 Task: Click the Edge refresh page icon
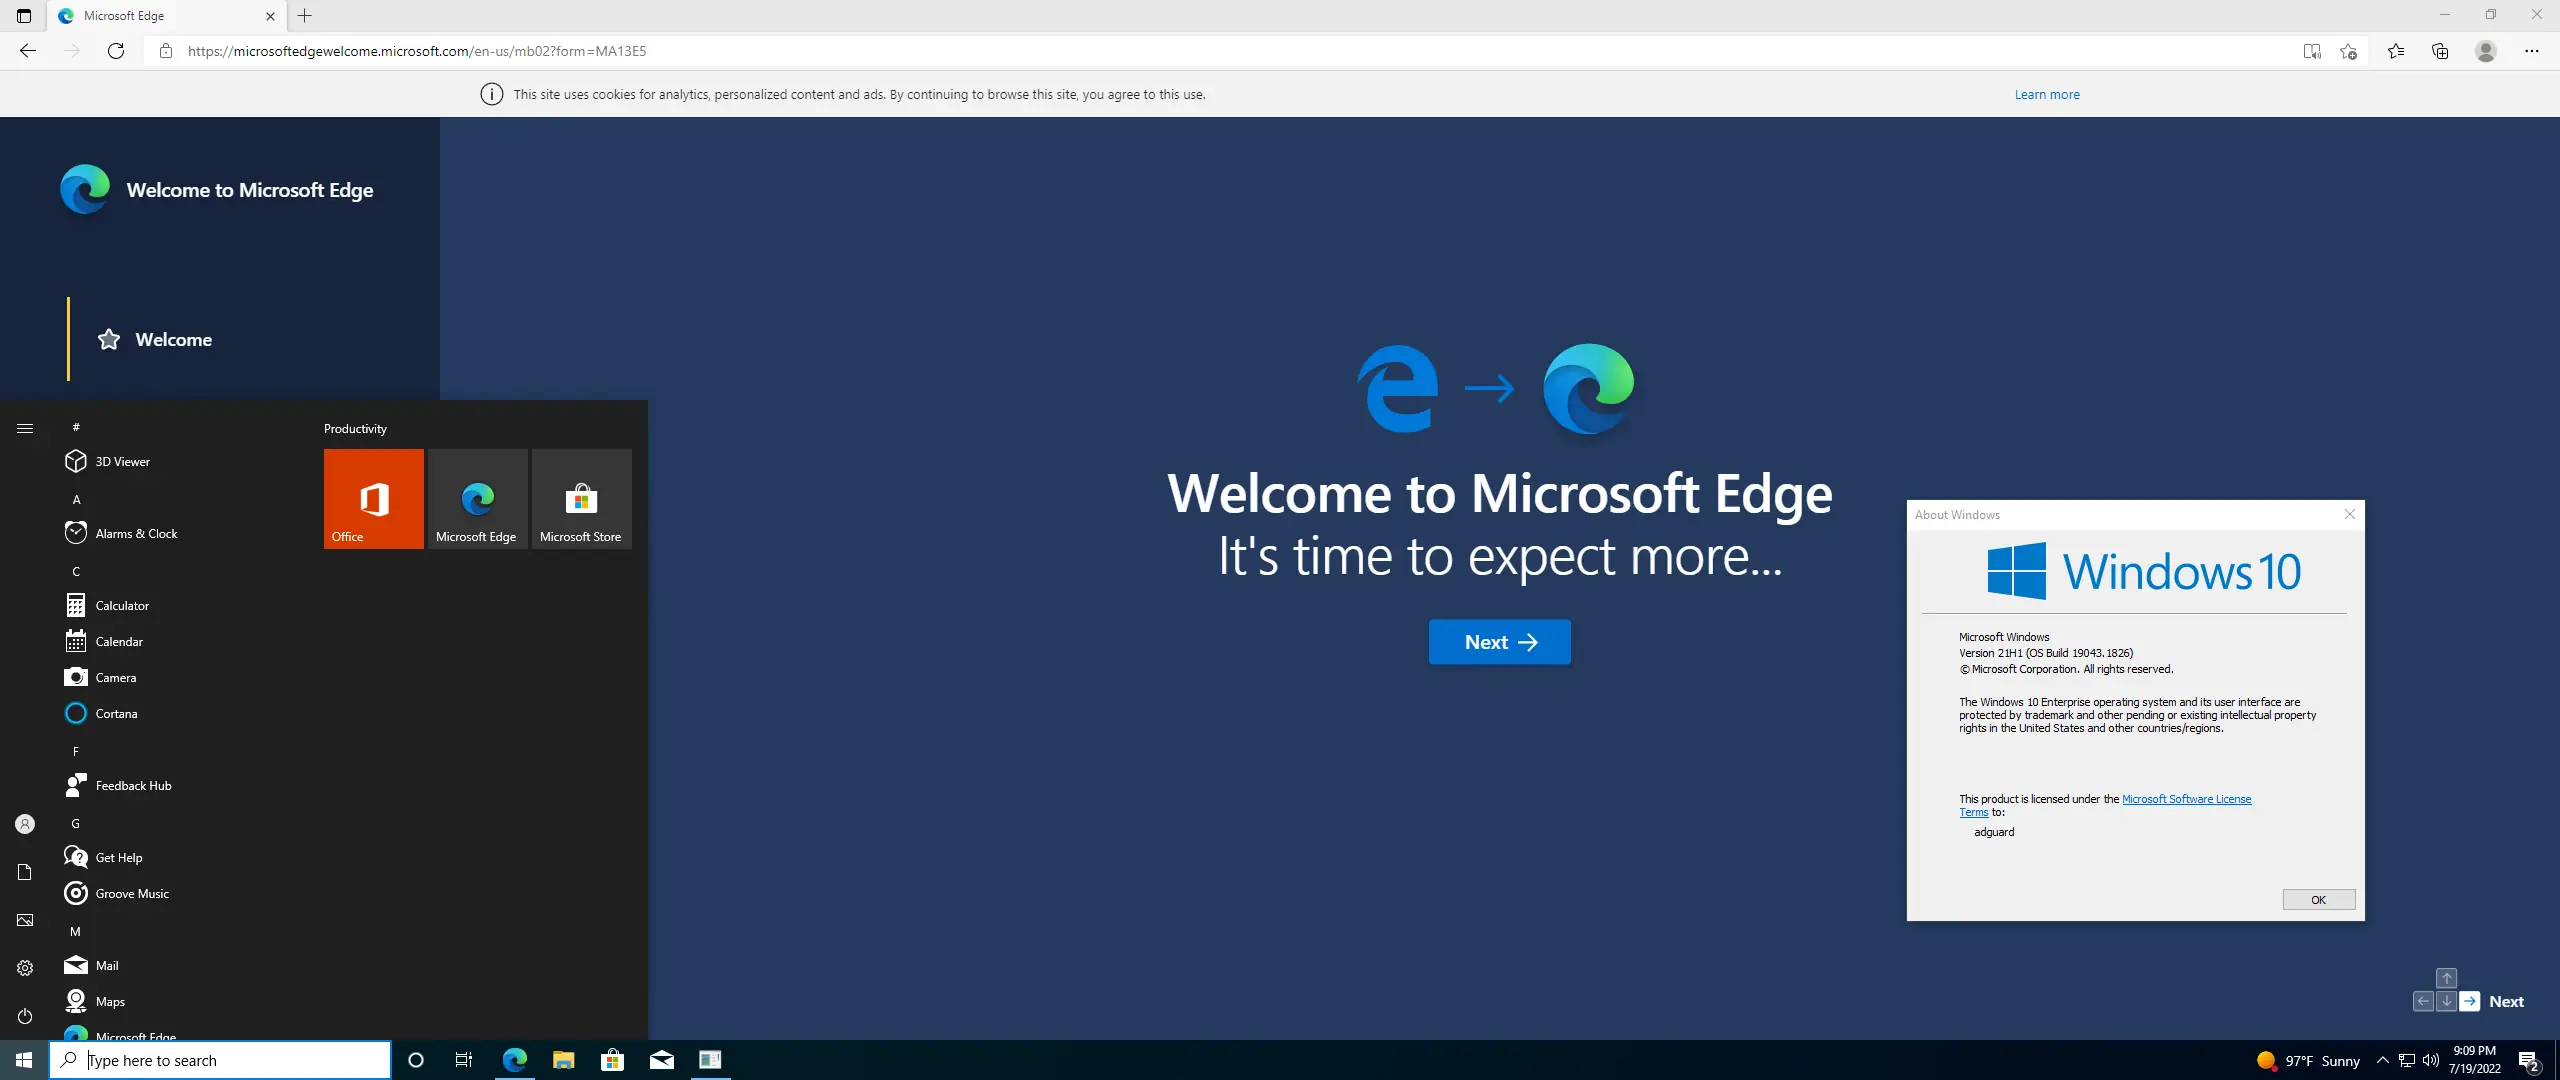click(x=116, y=51)
